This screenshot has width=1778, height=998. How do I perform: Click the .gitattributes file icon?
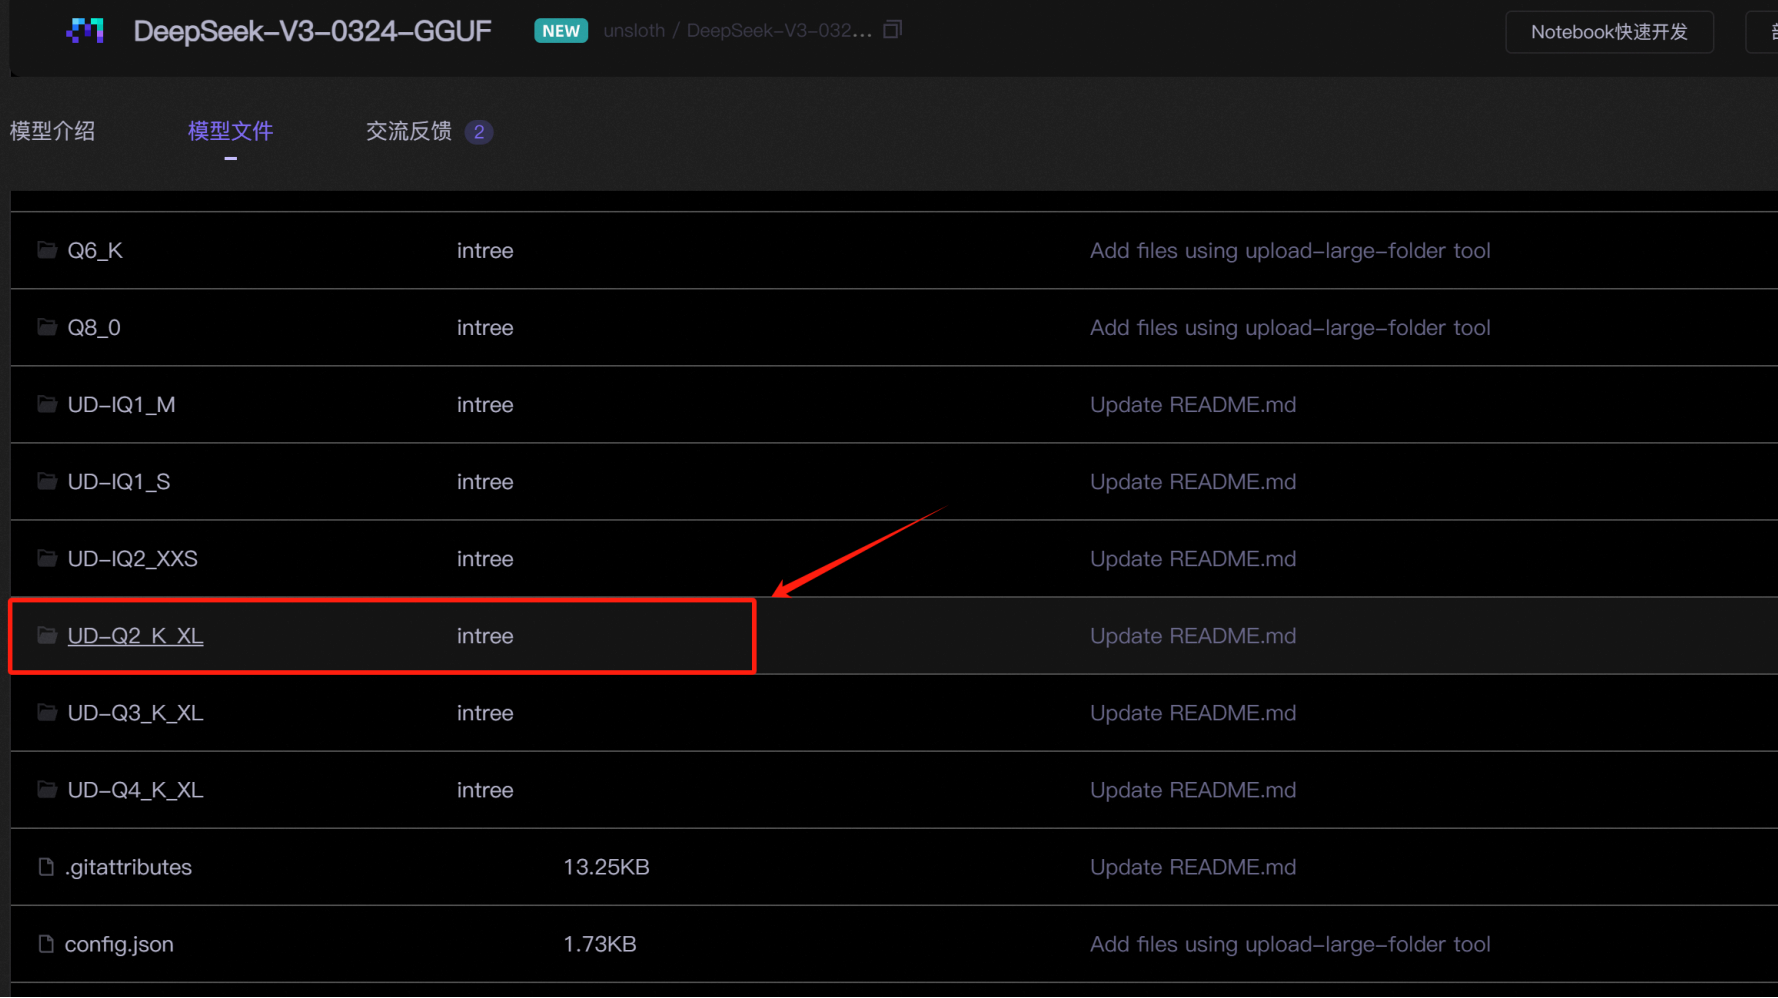point(45,866)
